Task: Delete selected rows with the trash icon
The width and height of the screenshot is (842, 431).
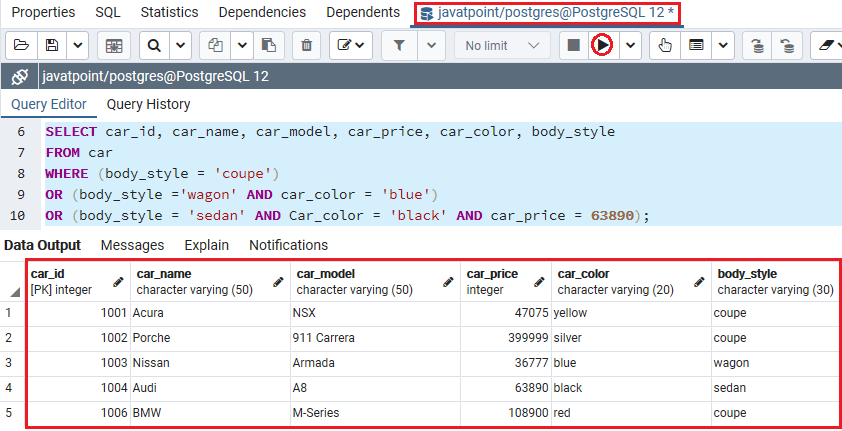Action: (307, 46)
